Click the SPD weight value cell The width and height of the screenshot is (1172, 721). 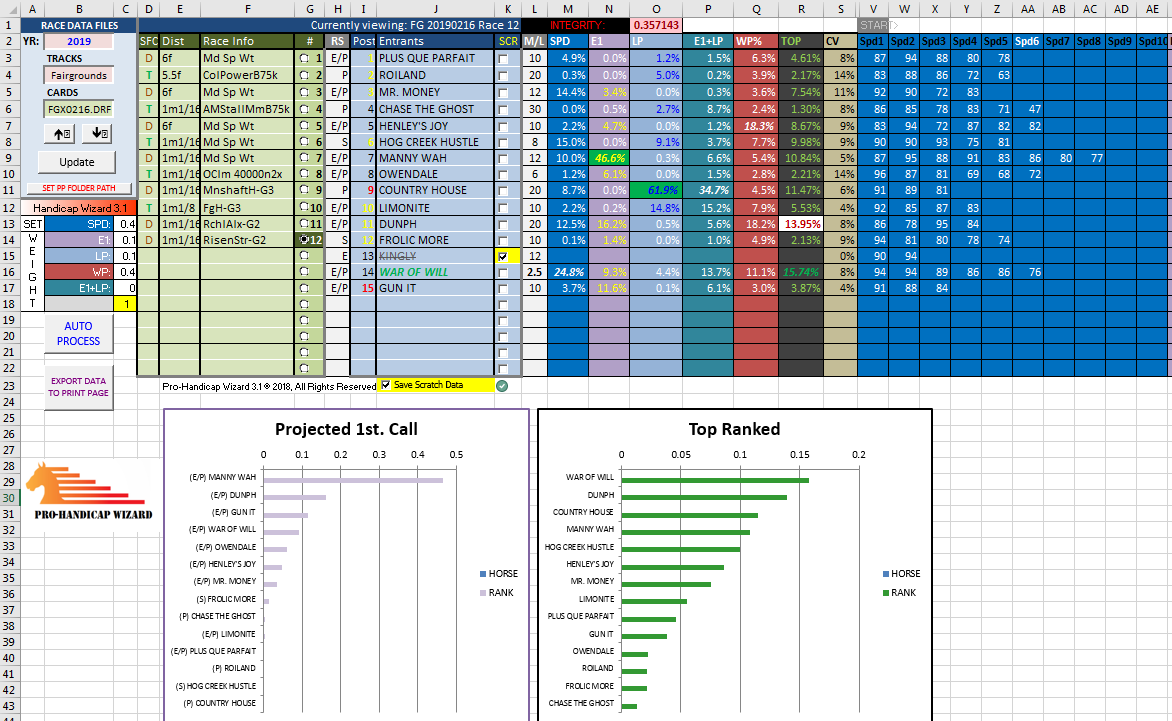(125, 224)
